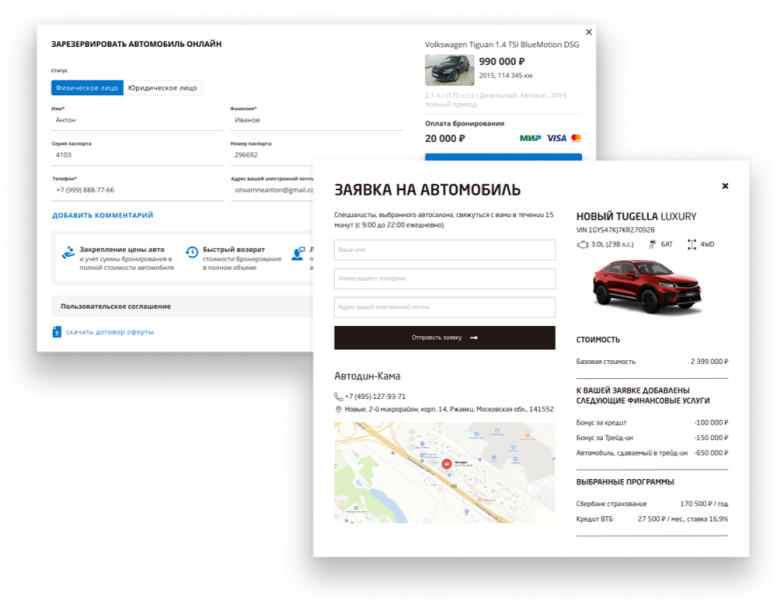
Task: Click the Ваше имя input field
Action: pyautogui.click(x=444, y=250)
